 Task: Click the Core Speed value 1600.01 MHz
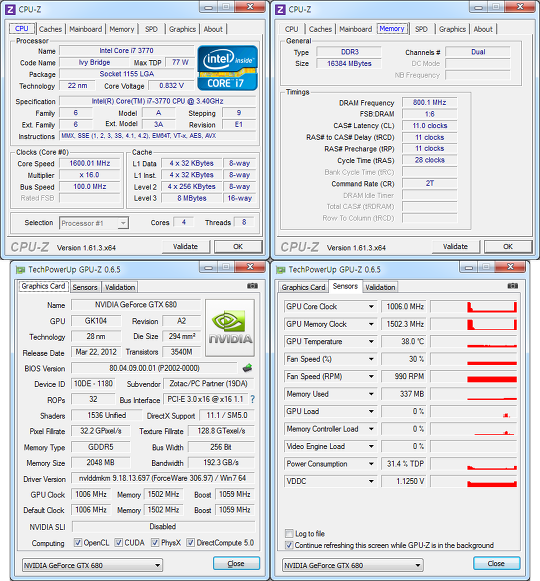click(90, 163)
